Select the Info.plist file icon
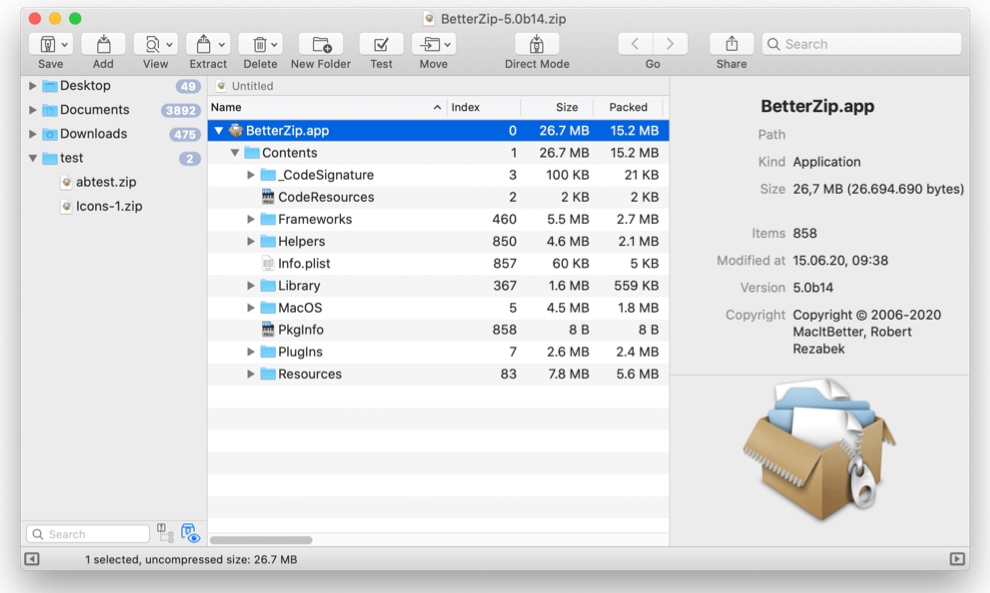The width and height of the screenshot is (990, 593). pyautogui.click(x=268, y=263)
